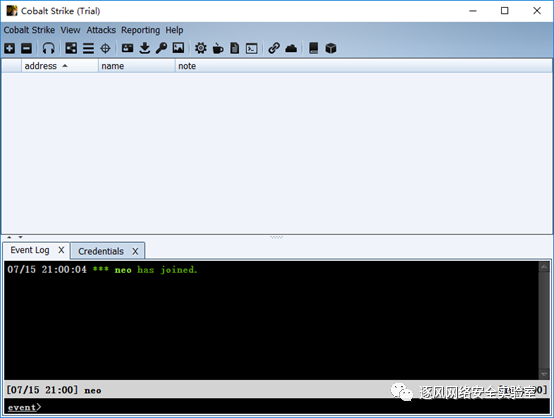This screenshot has height=418, width=554.
Task: Open the Attacks menu
Action: pyautogui.click(x=101, y=30)
